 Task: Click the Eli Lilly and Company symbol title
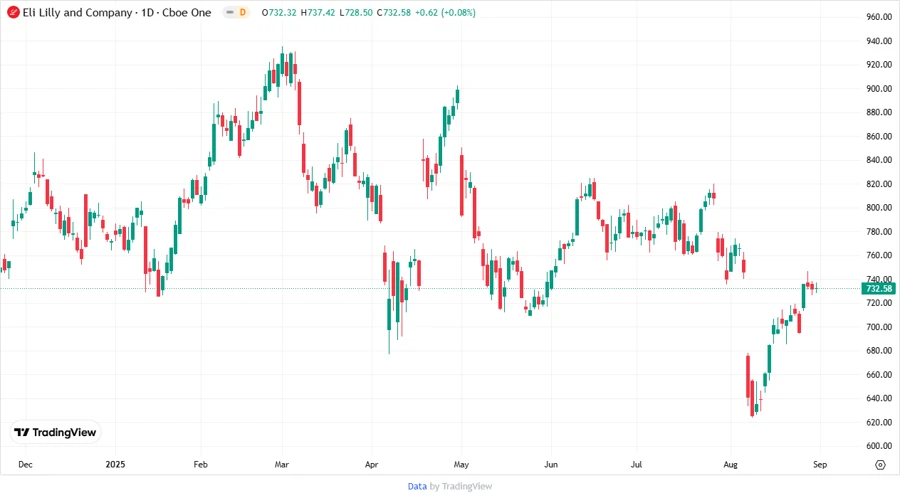tap(77, 13)
